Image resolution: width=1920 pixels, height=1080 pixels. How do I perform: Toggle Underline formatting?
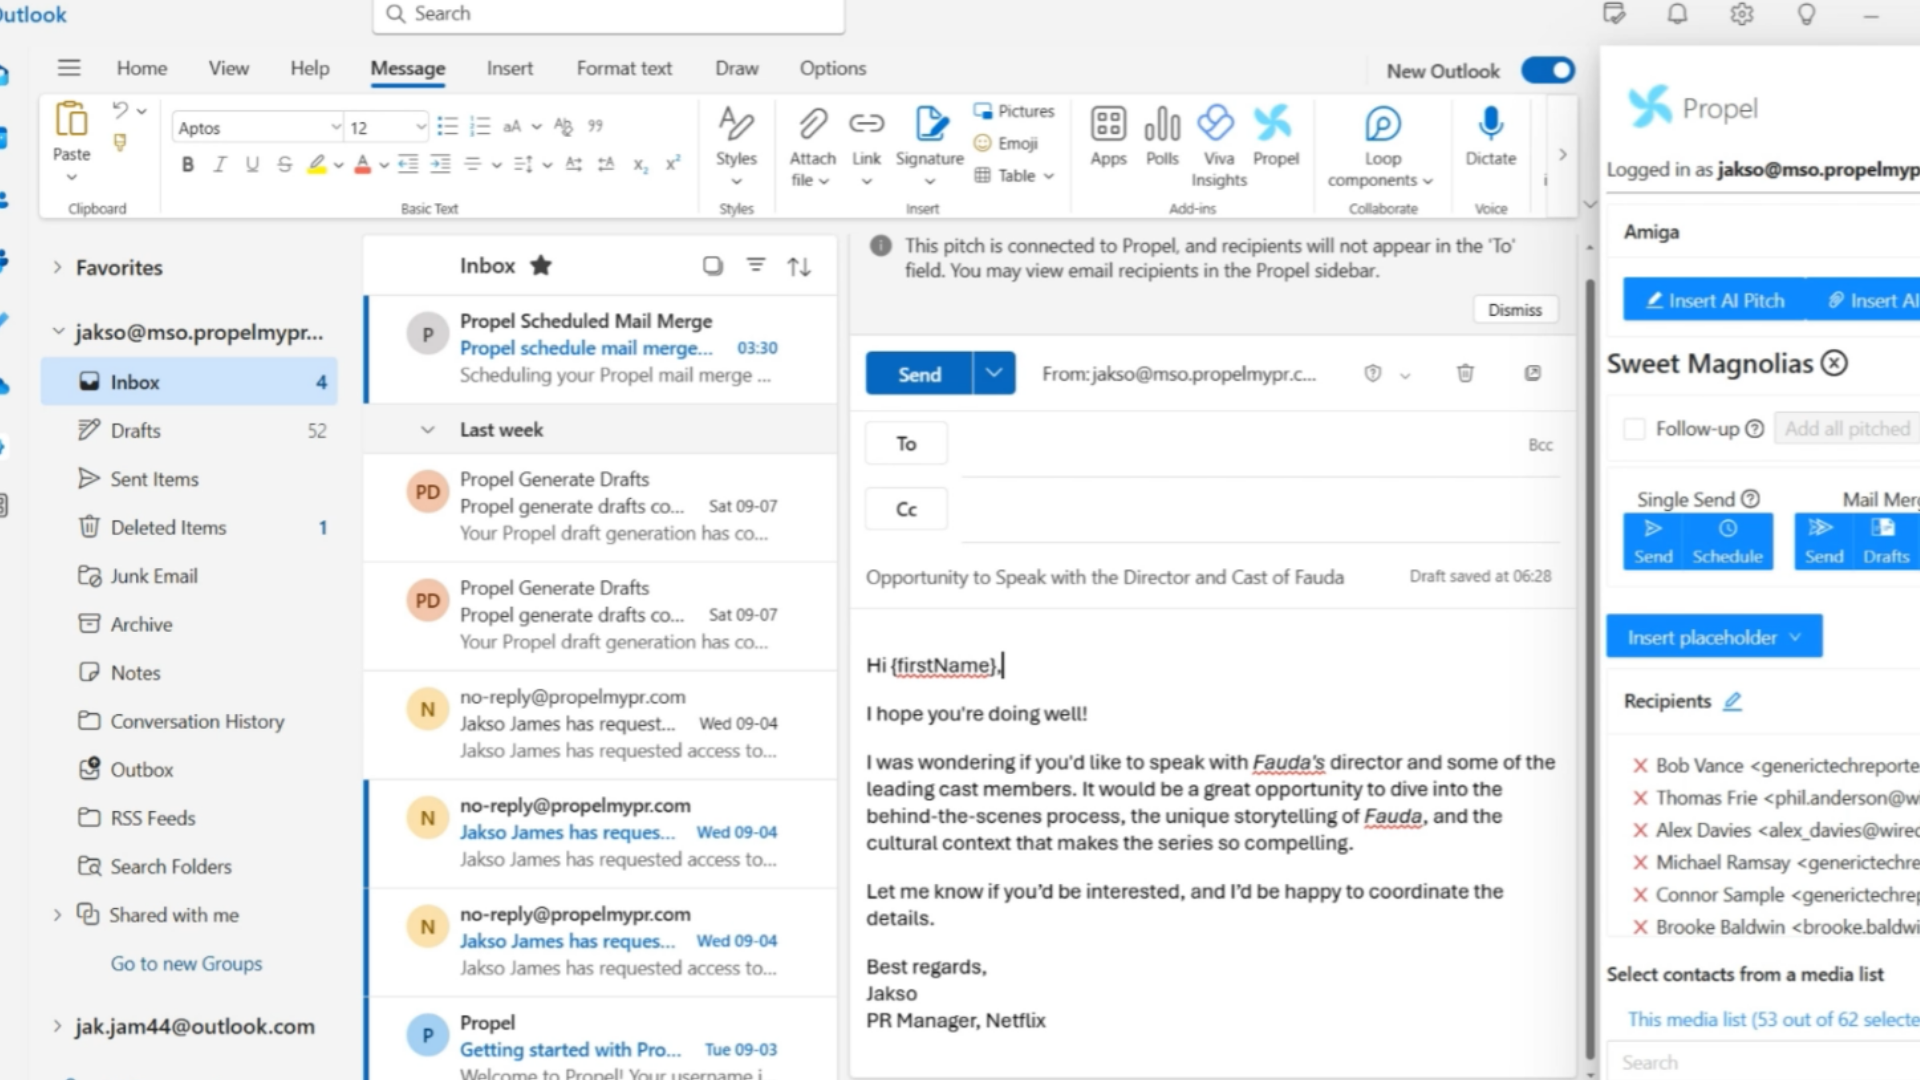pyautogui.click(x=251, y=165)
